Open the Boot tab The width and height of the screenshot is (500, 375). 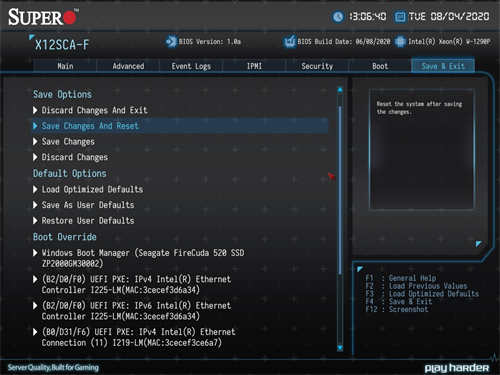[380, 66]
